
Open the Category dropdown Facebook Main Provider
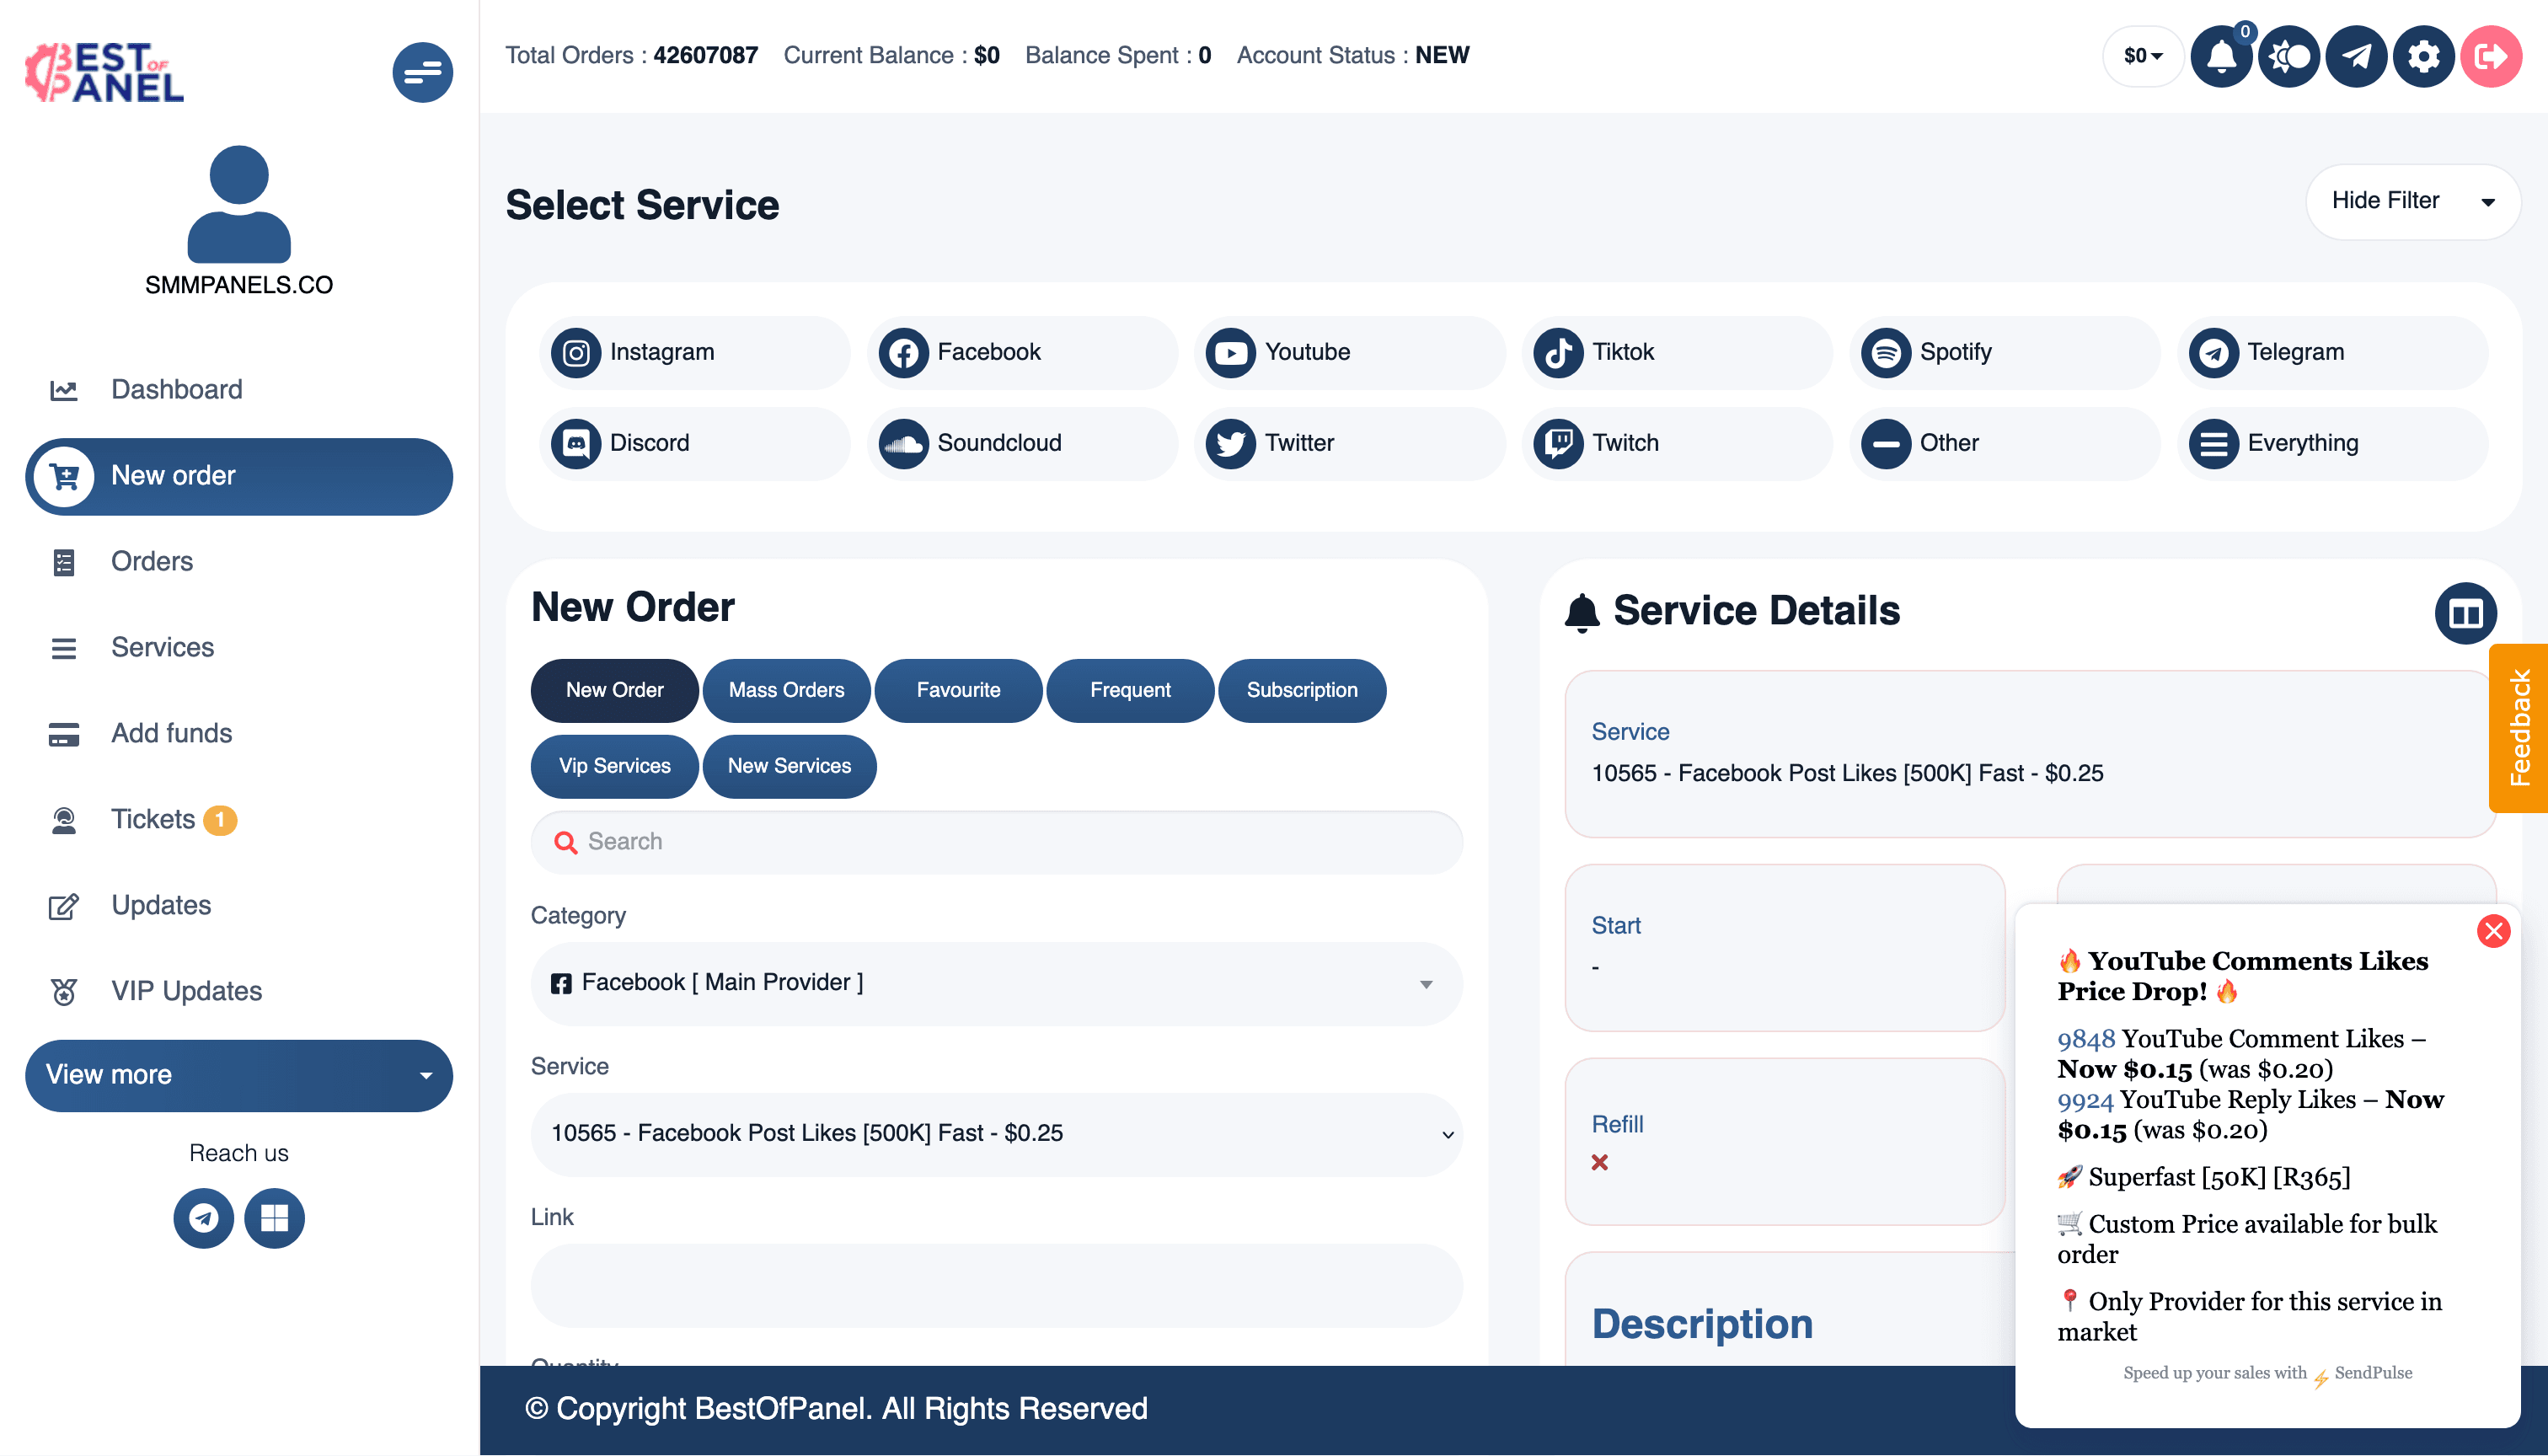point(996,983)
